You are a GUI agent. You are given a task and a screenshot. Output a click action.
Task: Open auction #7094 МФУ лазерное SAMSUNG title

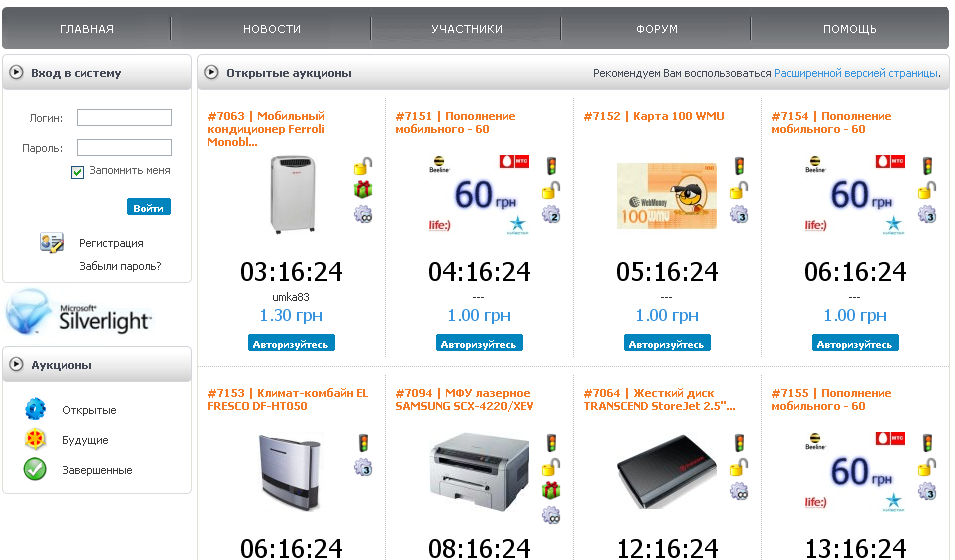click(x=464, y=399)
